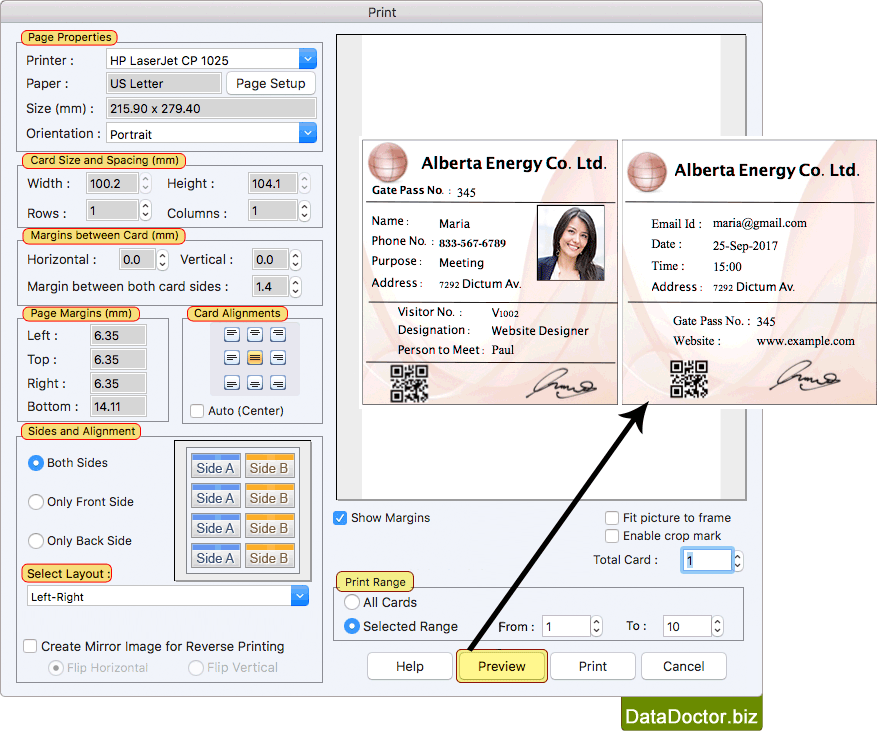Select Both Sides radio button
The width and height of the screenshot is (882, 731).
[x=35, y=463]
